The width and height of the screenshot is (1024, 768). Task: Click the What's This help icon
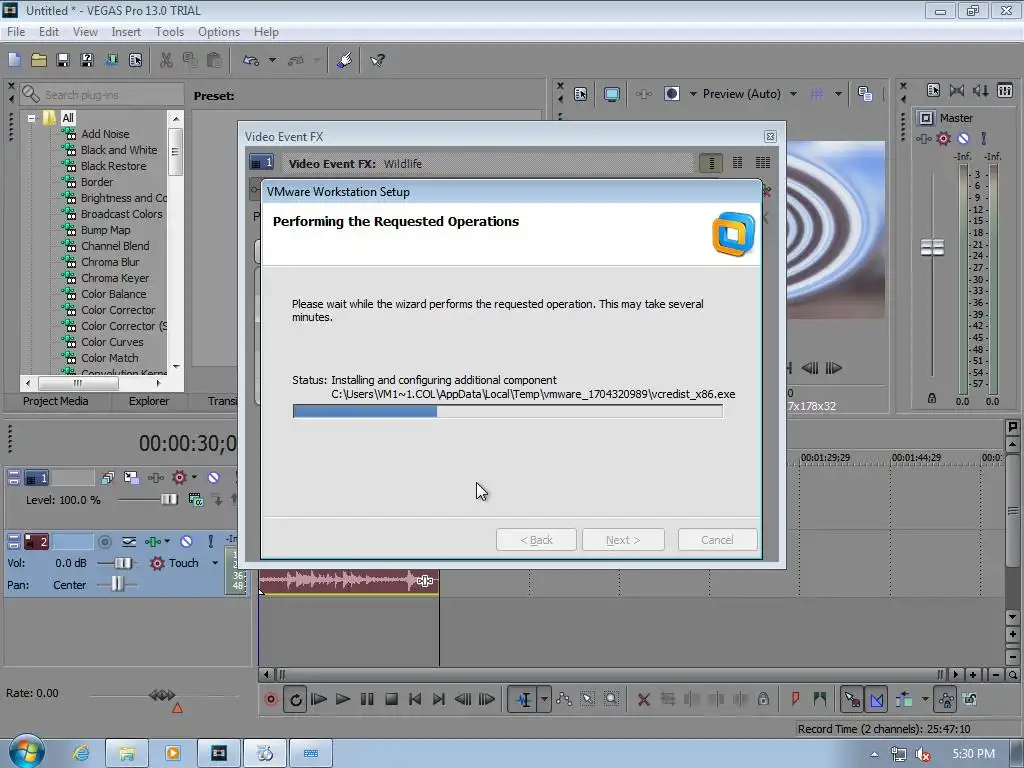(x=377, y=60)
